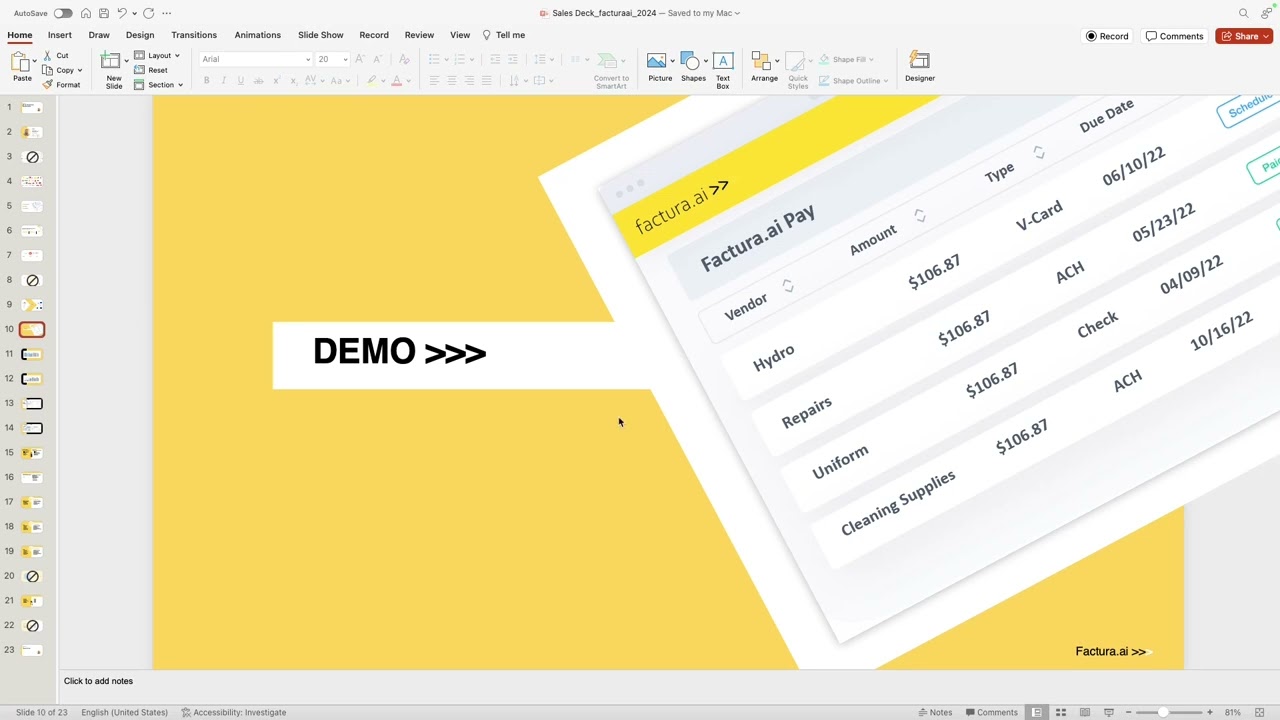This screenshot has height=720, width=1280.
Task: Insert a Picture
Action: (660, 68)
